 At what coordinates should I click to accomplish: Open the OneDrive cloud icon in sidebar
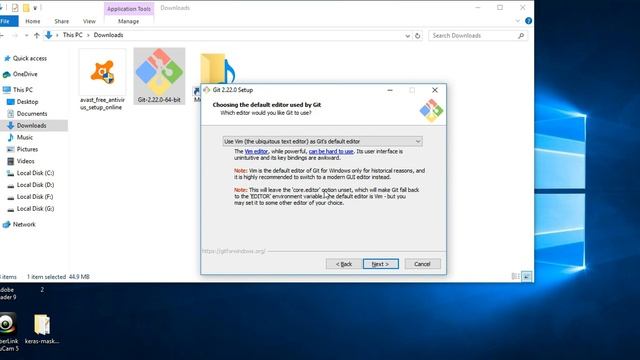[7, 74]
